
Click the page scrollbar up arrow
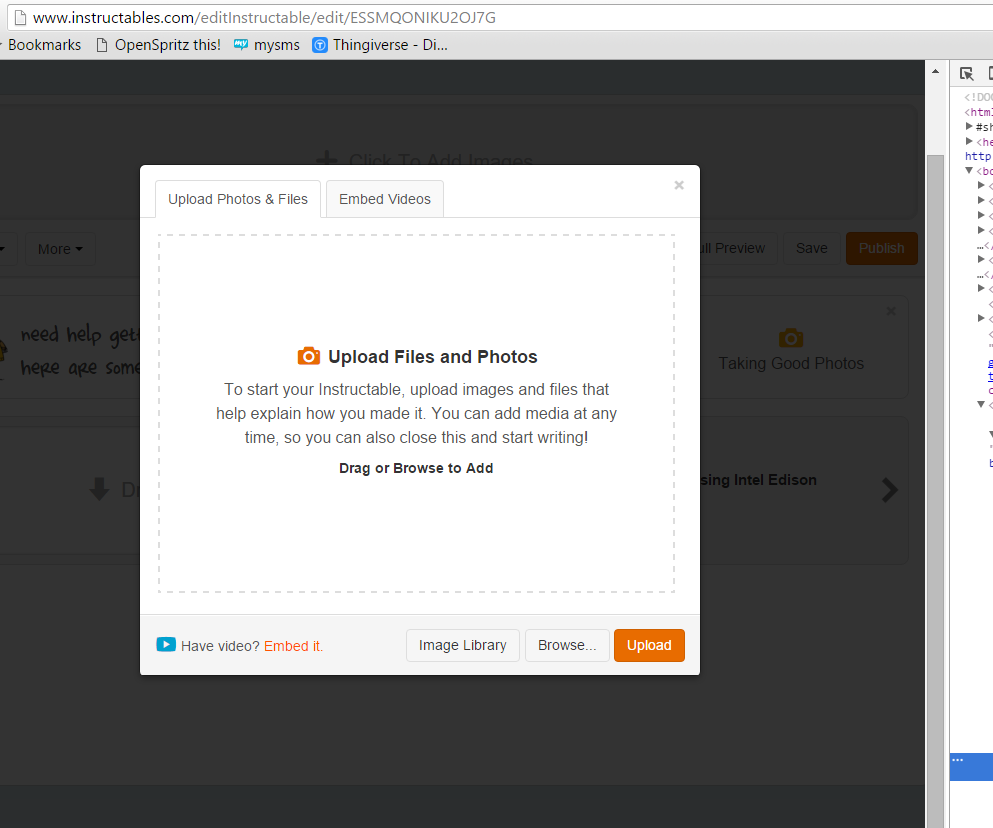935,72
